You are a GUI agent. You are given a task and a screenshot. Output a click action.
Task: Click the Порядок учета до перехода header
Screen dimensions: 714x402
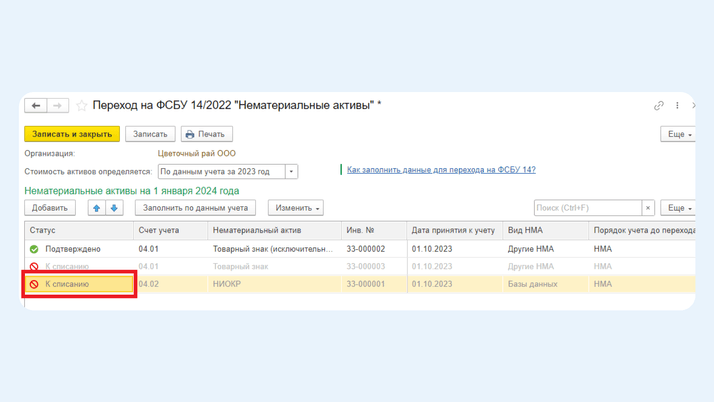click(642, 230)
